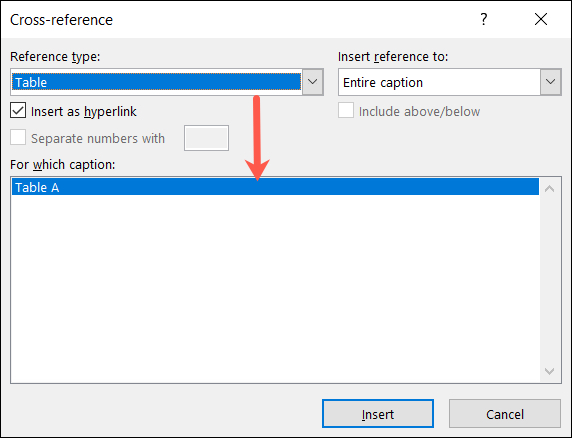Enable the Separate numbers with checkbox
Image resolution: width=572 pixels, height=438 pixels.
(x=18, y=138)
